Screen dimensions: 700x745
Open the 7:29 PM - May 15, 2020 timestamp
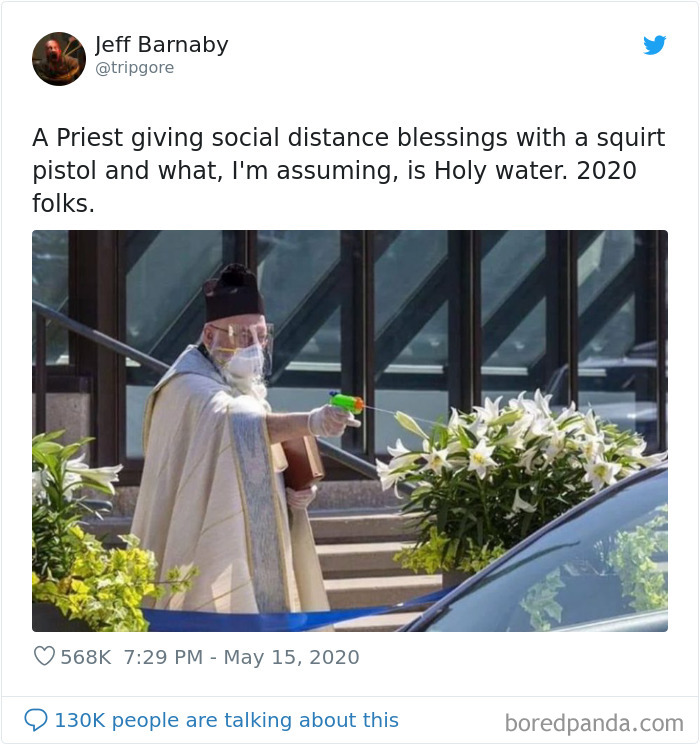(241, 657)
